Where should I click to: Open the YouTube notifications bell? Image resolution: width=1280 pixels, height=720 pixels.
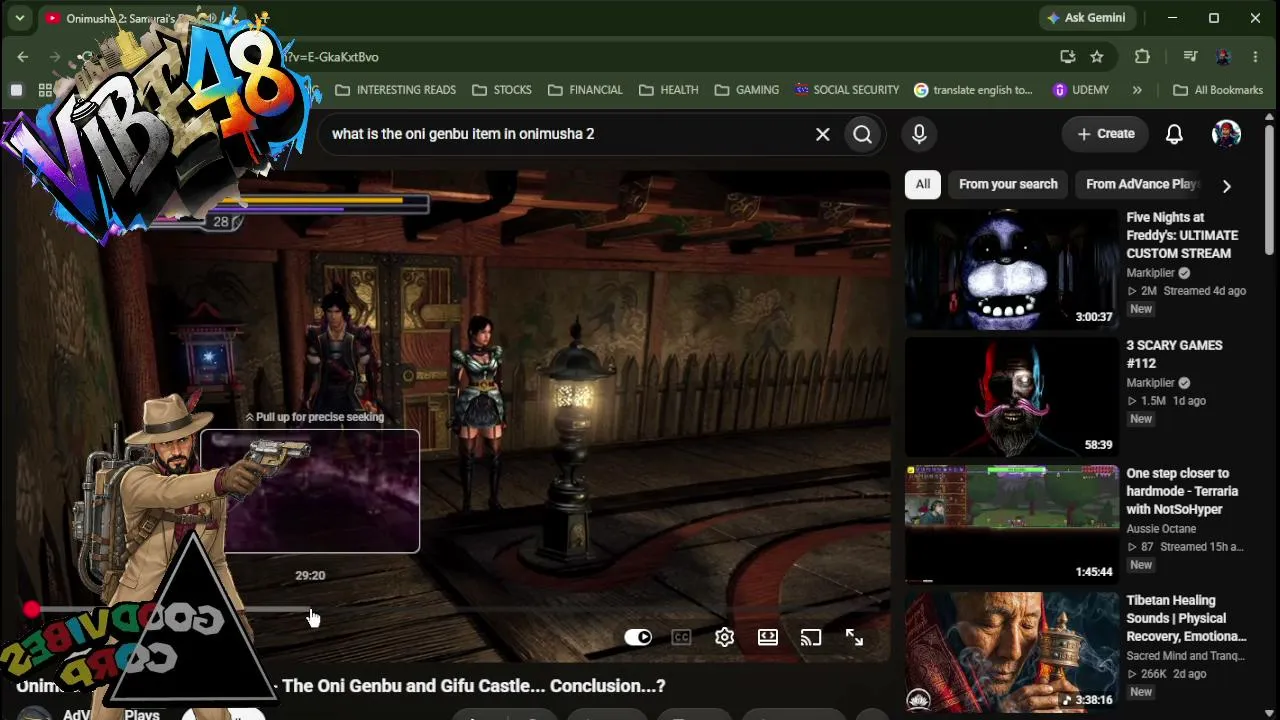click(x=1175, y=134)
